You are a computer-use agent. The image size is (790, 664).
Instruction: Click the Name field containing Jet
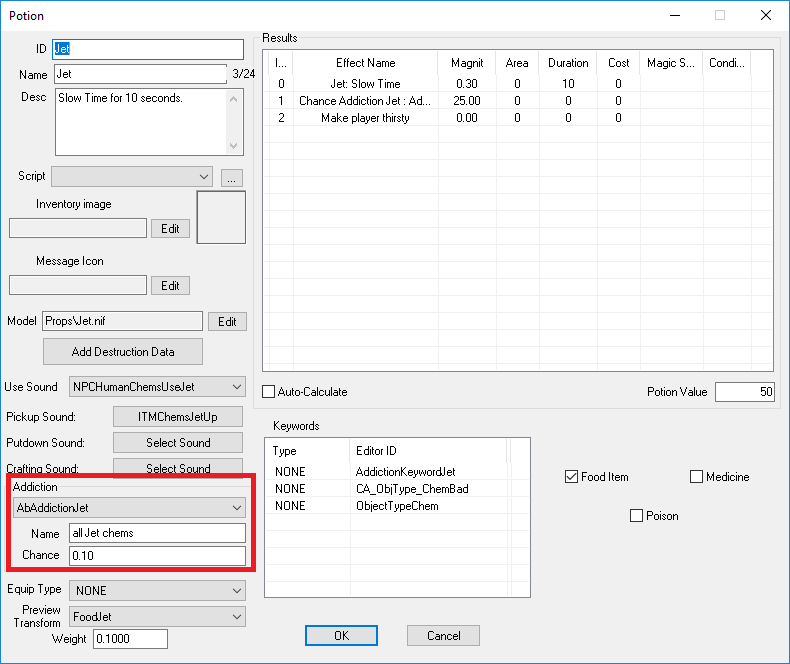[x=141, y=74]
